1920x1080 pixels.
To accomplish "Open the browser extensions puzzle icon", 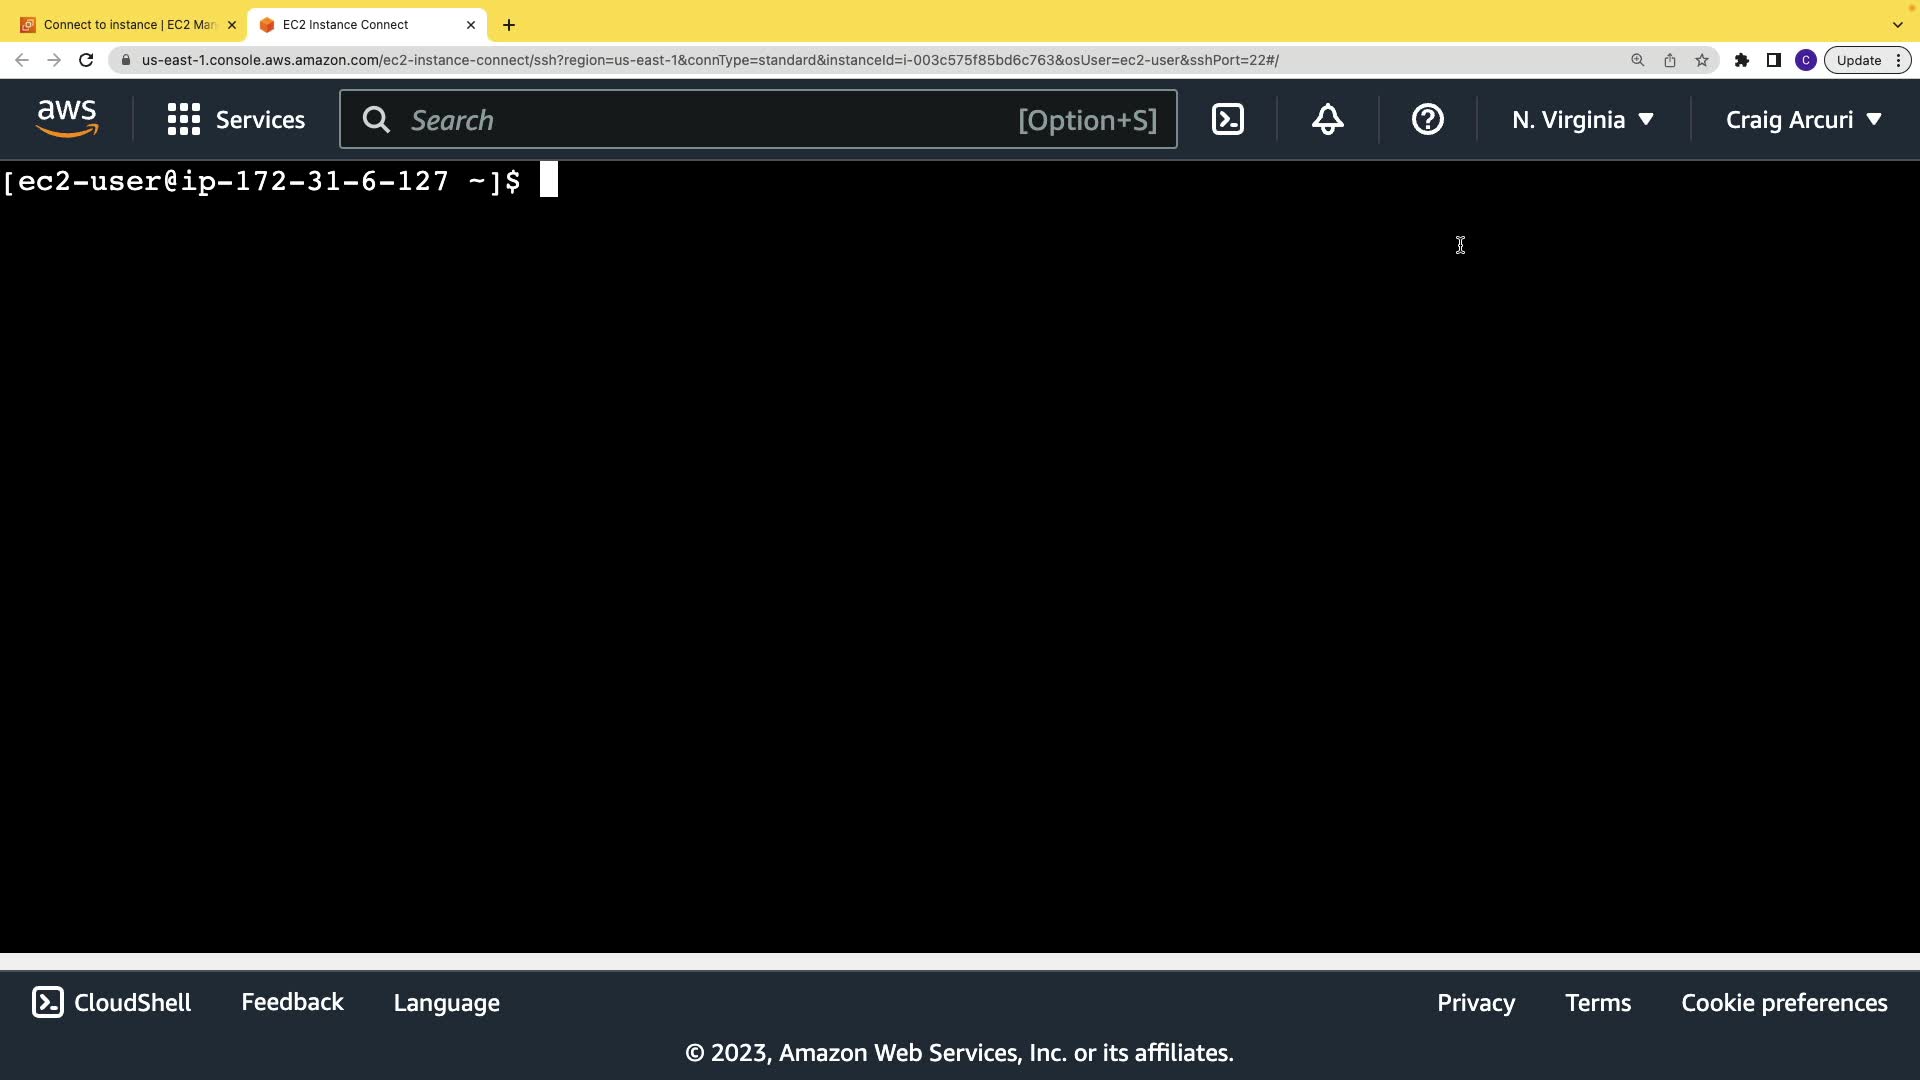I will 1741,60.
